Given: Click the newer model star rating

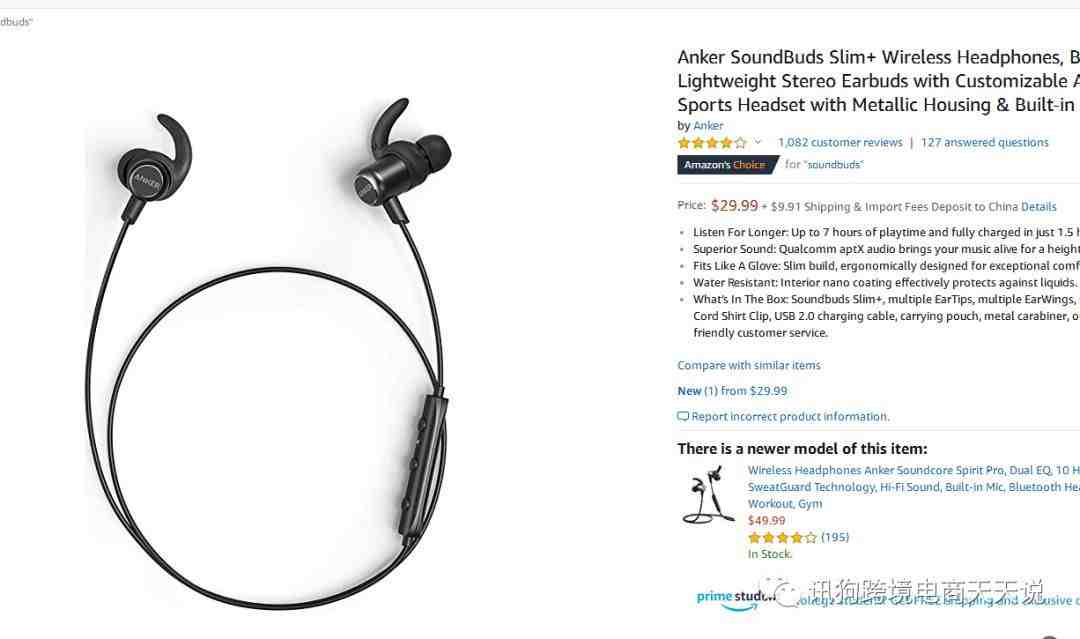Looking at the screenshot, I should click(782, 538).
